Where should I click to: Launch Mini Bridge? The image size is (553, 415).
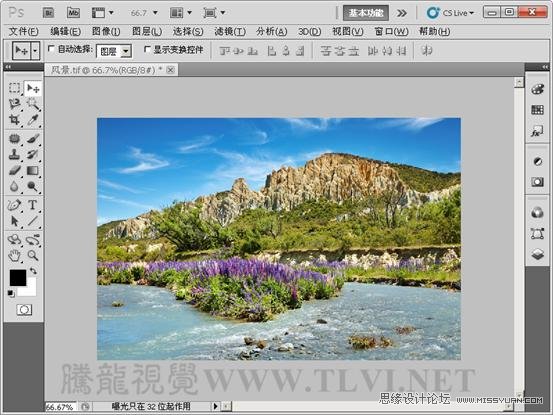[x=73, y=13]
